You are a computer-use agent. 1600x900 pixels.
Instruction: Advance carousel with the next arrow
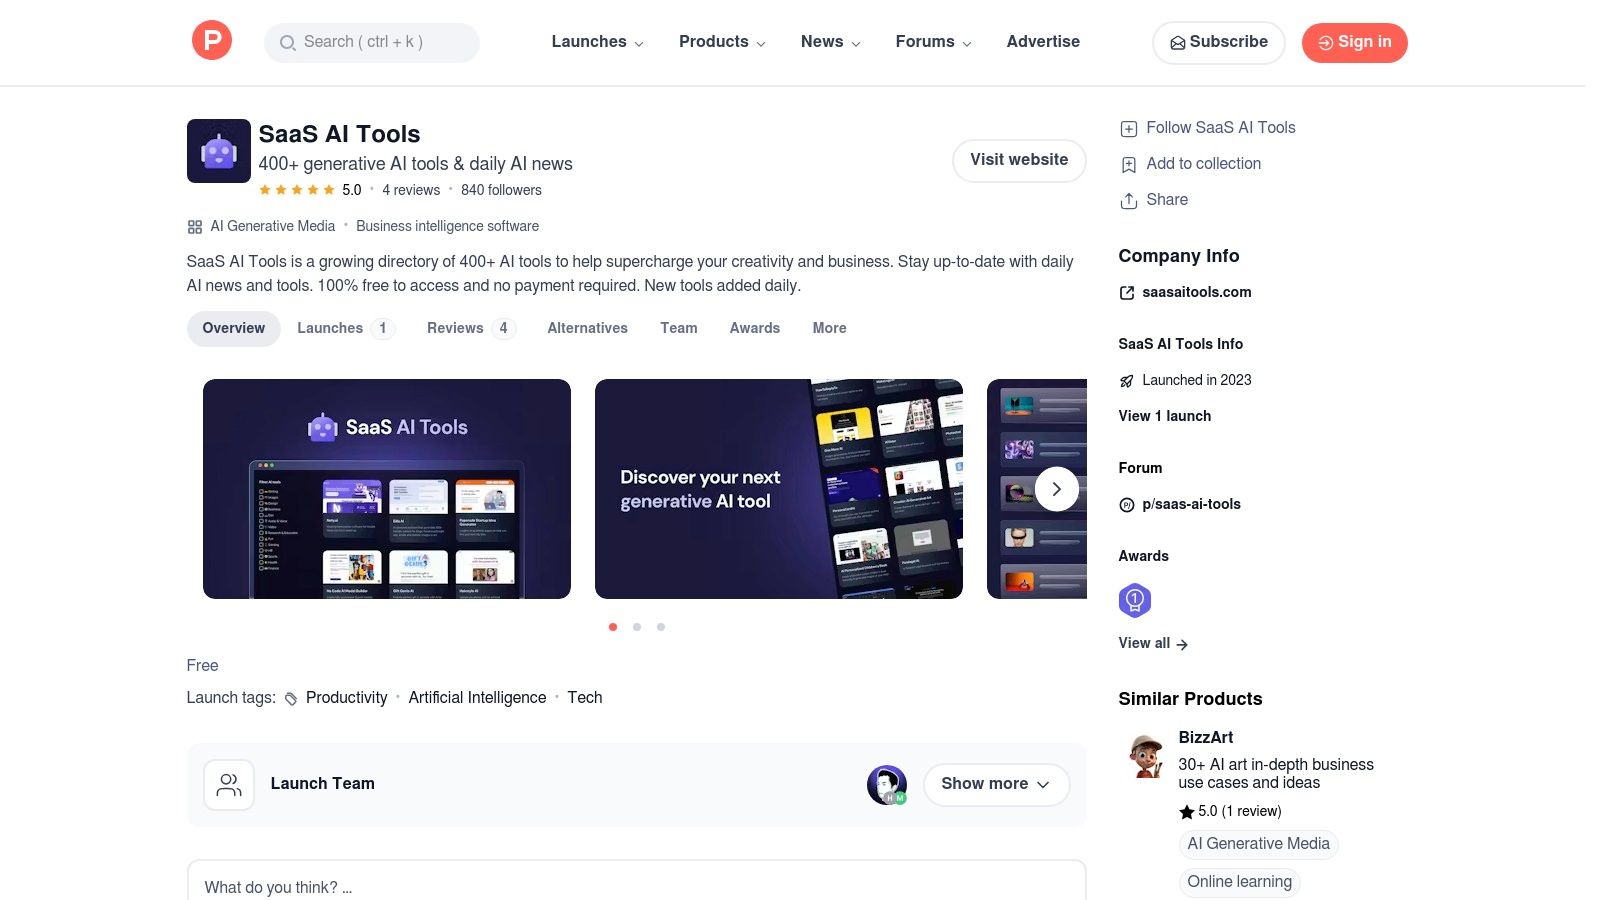pos(1056,489)
